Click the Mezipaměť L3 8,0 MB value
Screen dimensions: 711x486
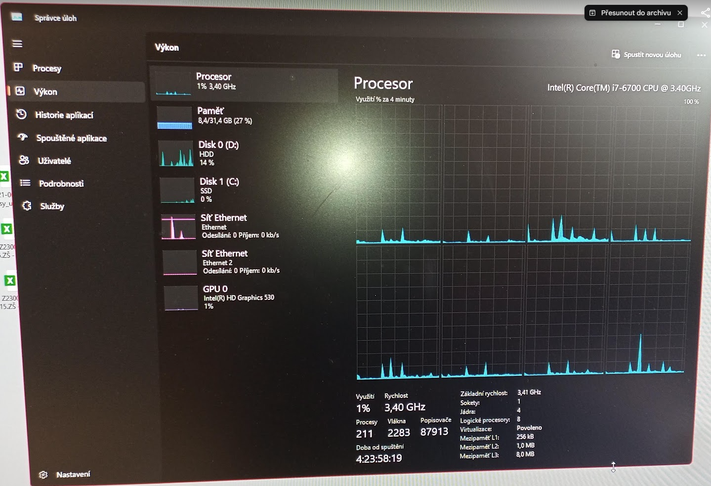[525, 454]
